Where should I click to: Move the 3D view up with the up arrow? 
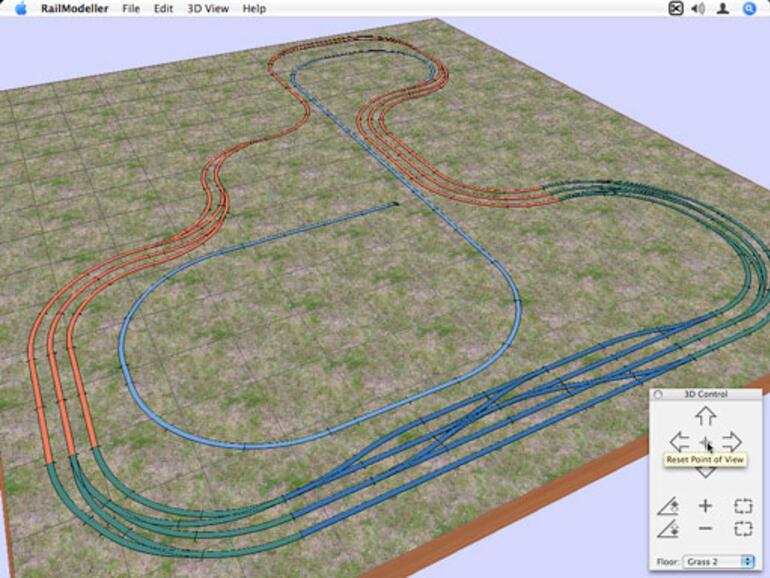706,416
